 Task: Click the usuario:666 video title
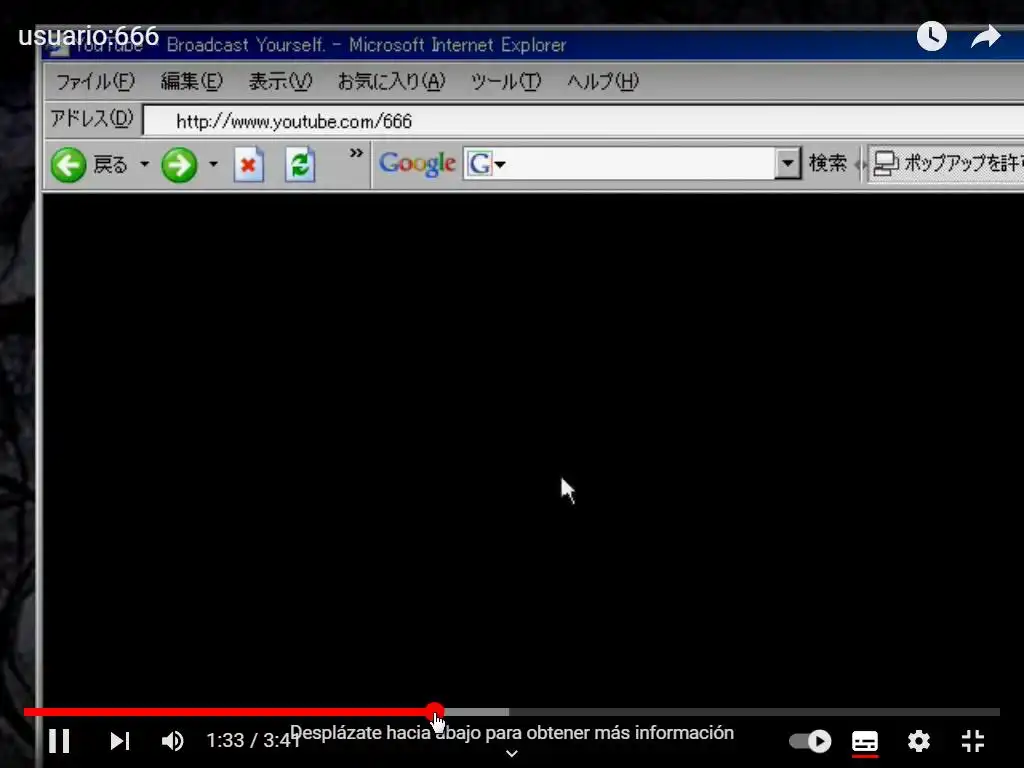point(89,36)
